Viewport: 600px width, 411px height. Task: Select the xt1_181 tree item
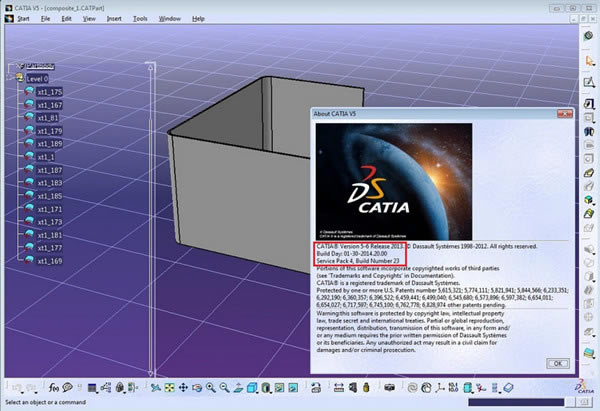click(x=49, y=235)
